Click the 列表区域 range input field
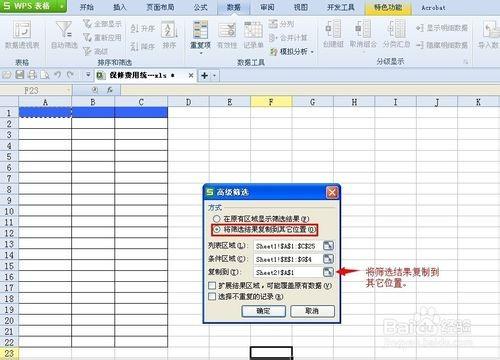 288,246
